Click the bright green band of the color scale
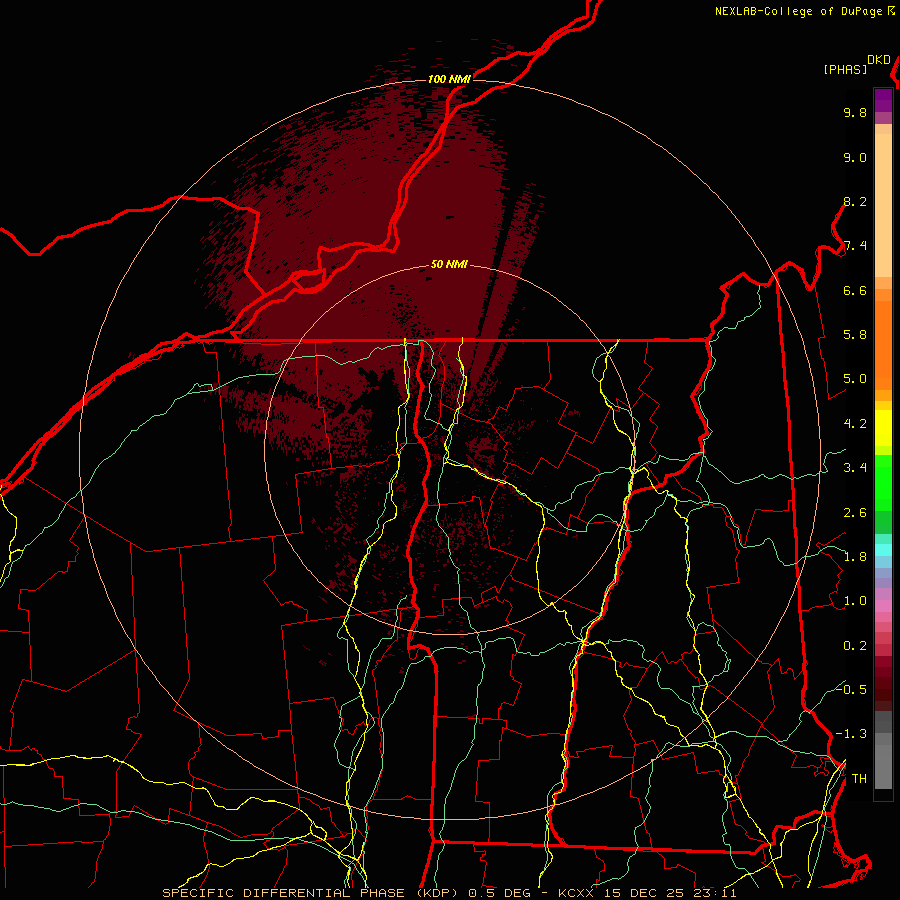900x900 pixels. 883,482
